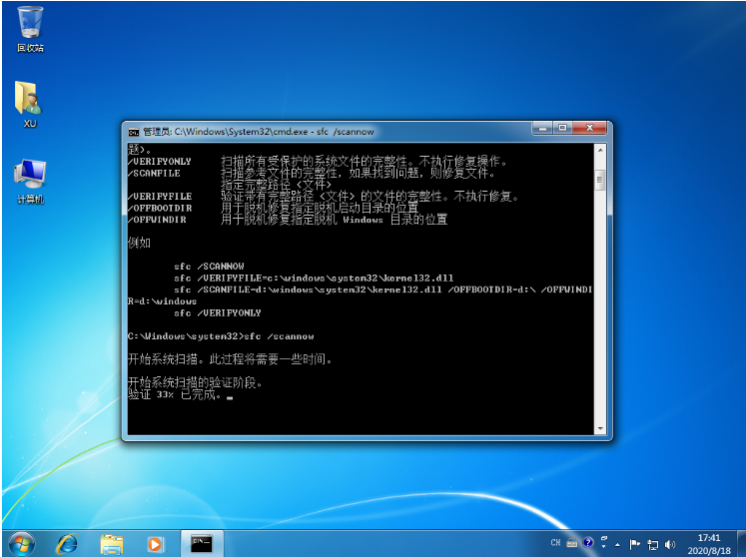Image resolution: width=746 pixels, height=557 pixels.
Task: Click the CH input language indicator
Action: pyautogui.click(x=556, y=543)
